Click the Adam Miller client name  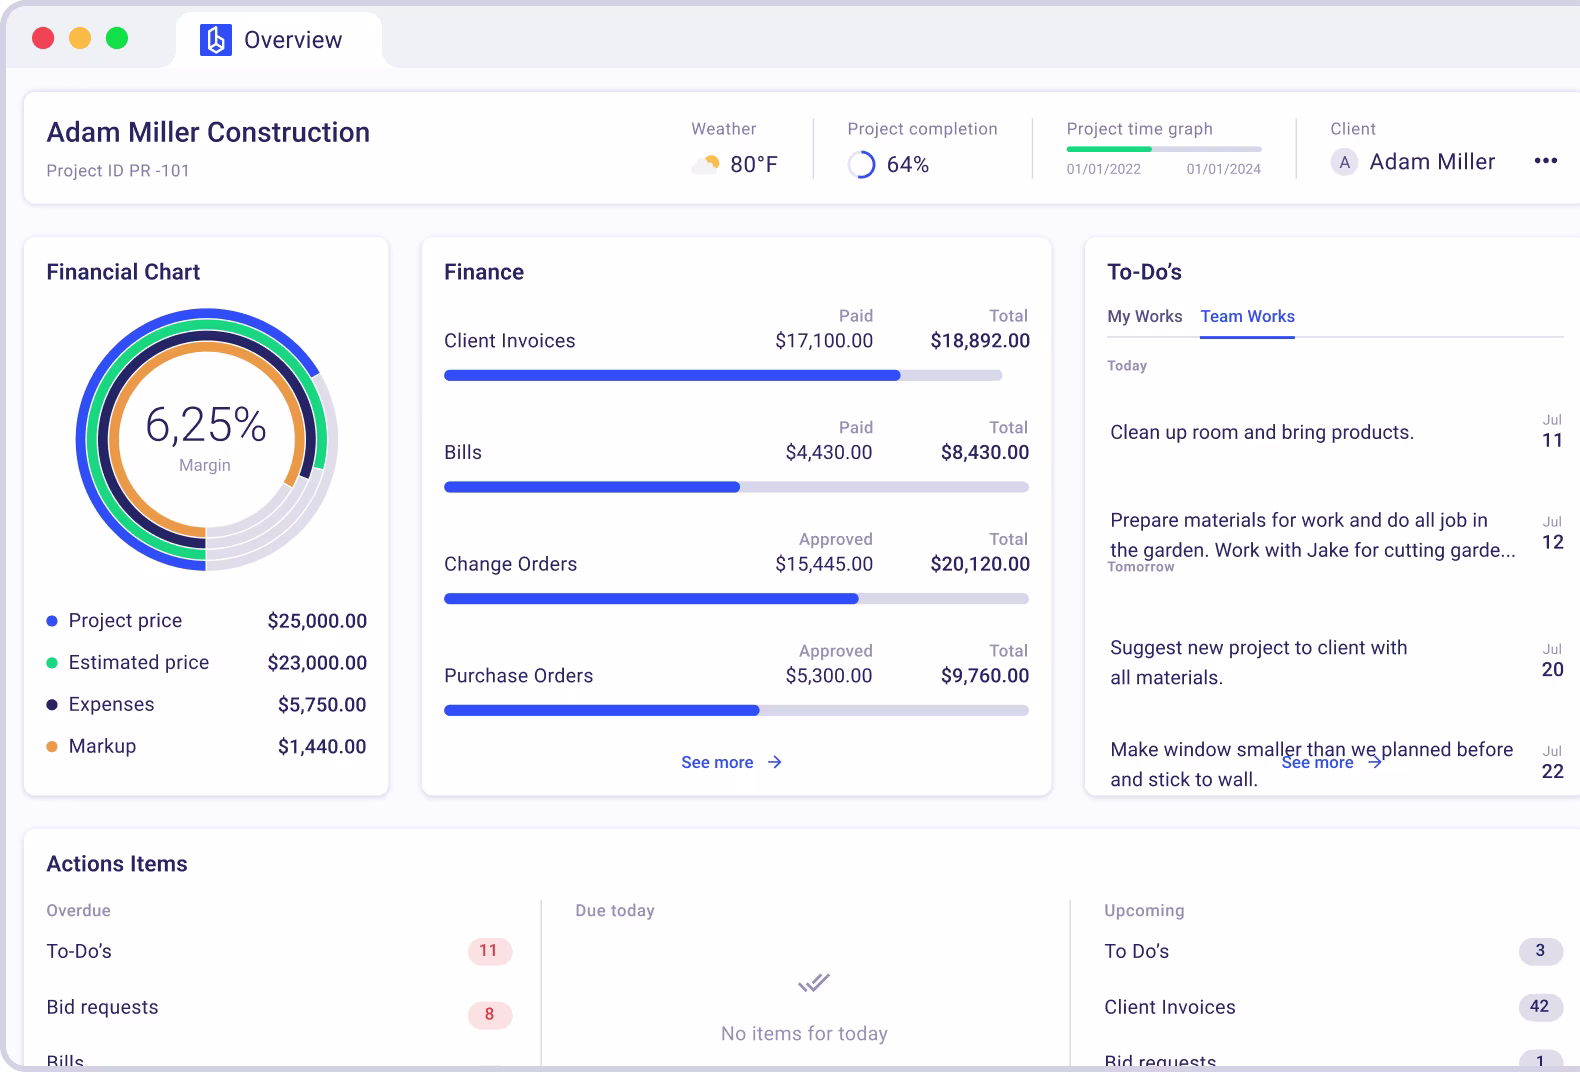pyautogui.click(x=1432, y=162)
